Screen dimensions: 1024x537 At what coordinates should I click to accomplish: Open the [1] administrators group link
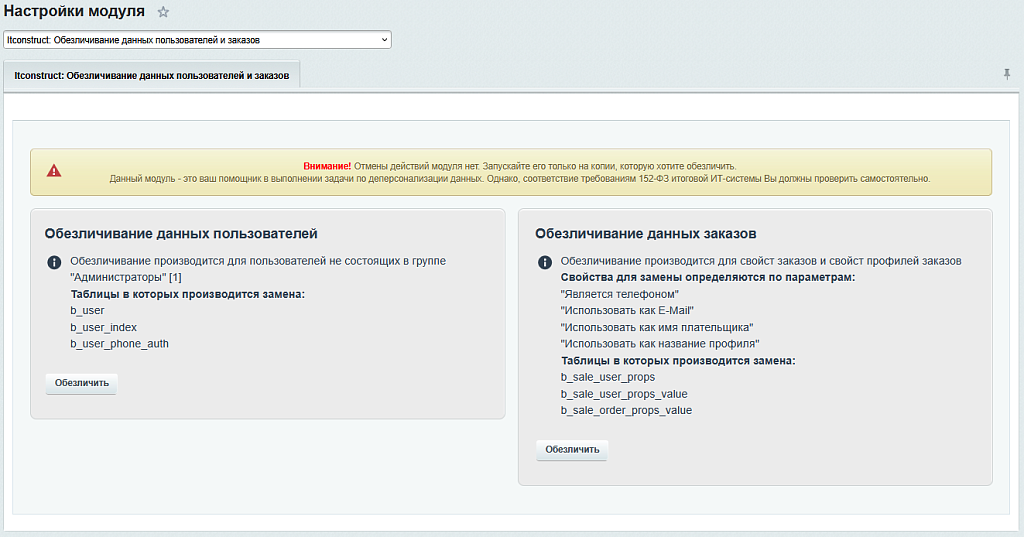(175, 277)
